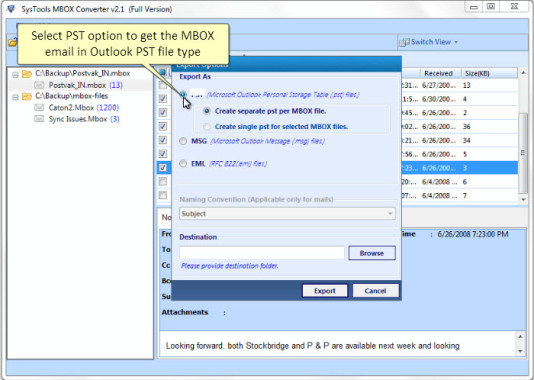The image size is (534, 380).
Task: Click the Postvak_IN.mbox mailbox envelope icon
Action: pyautogui.click(x=39, y=85)
